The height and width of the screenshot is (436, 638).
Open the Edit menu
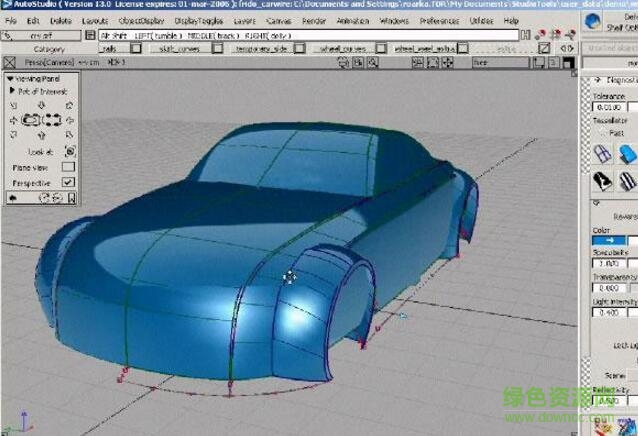pos(33,21)
